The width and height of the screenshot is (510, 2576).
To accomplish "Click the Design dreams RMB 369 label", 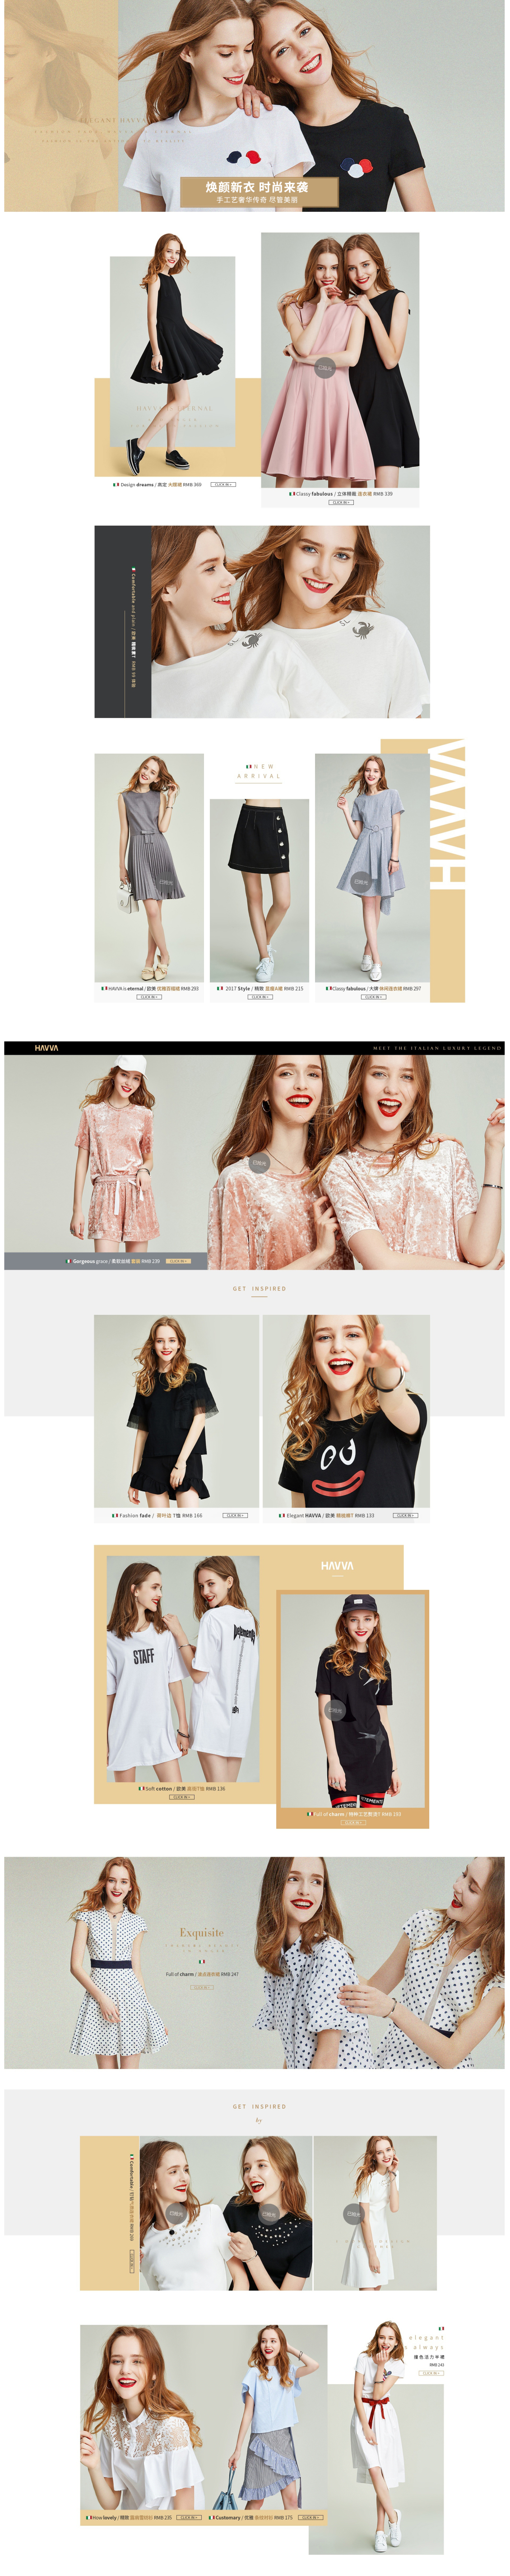I will pyautogui.click(x=158, y=484).
